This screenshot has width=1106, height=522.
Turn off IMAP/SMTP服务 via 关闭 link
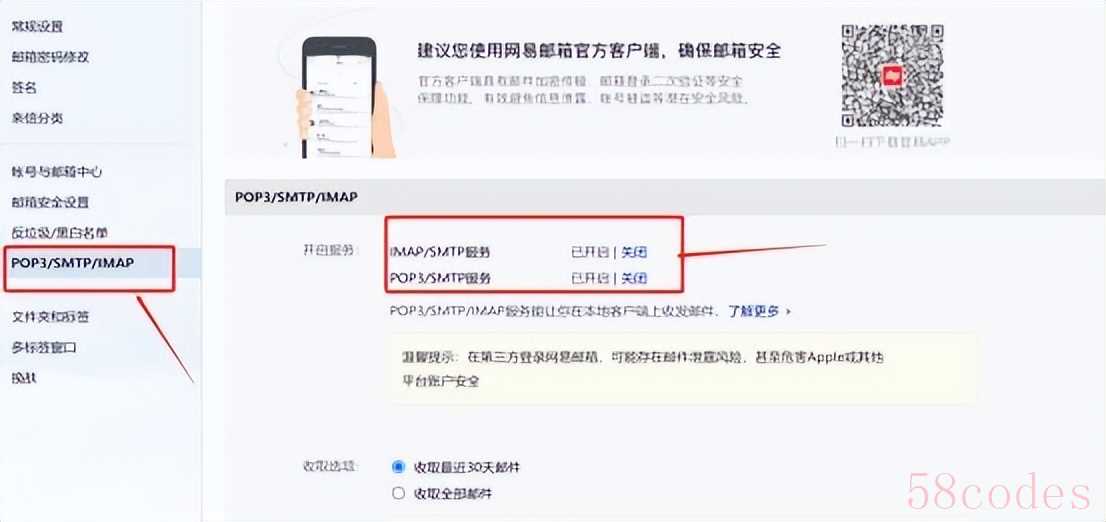(634, 253)
